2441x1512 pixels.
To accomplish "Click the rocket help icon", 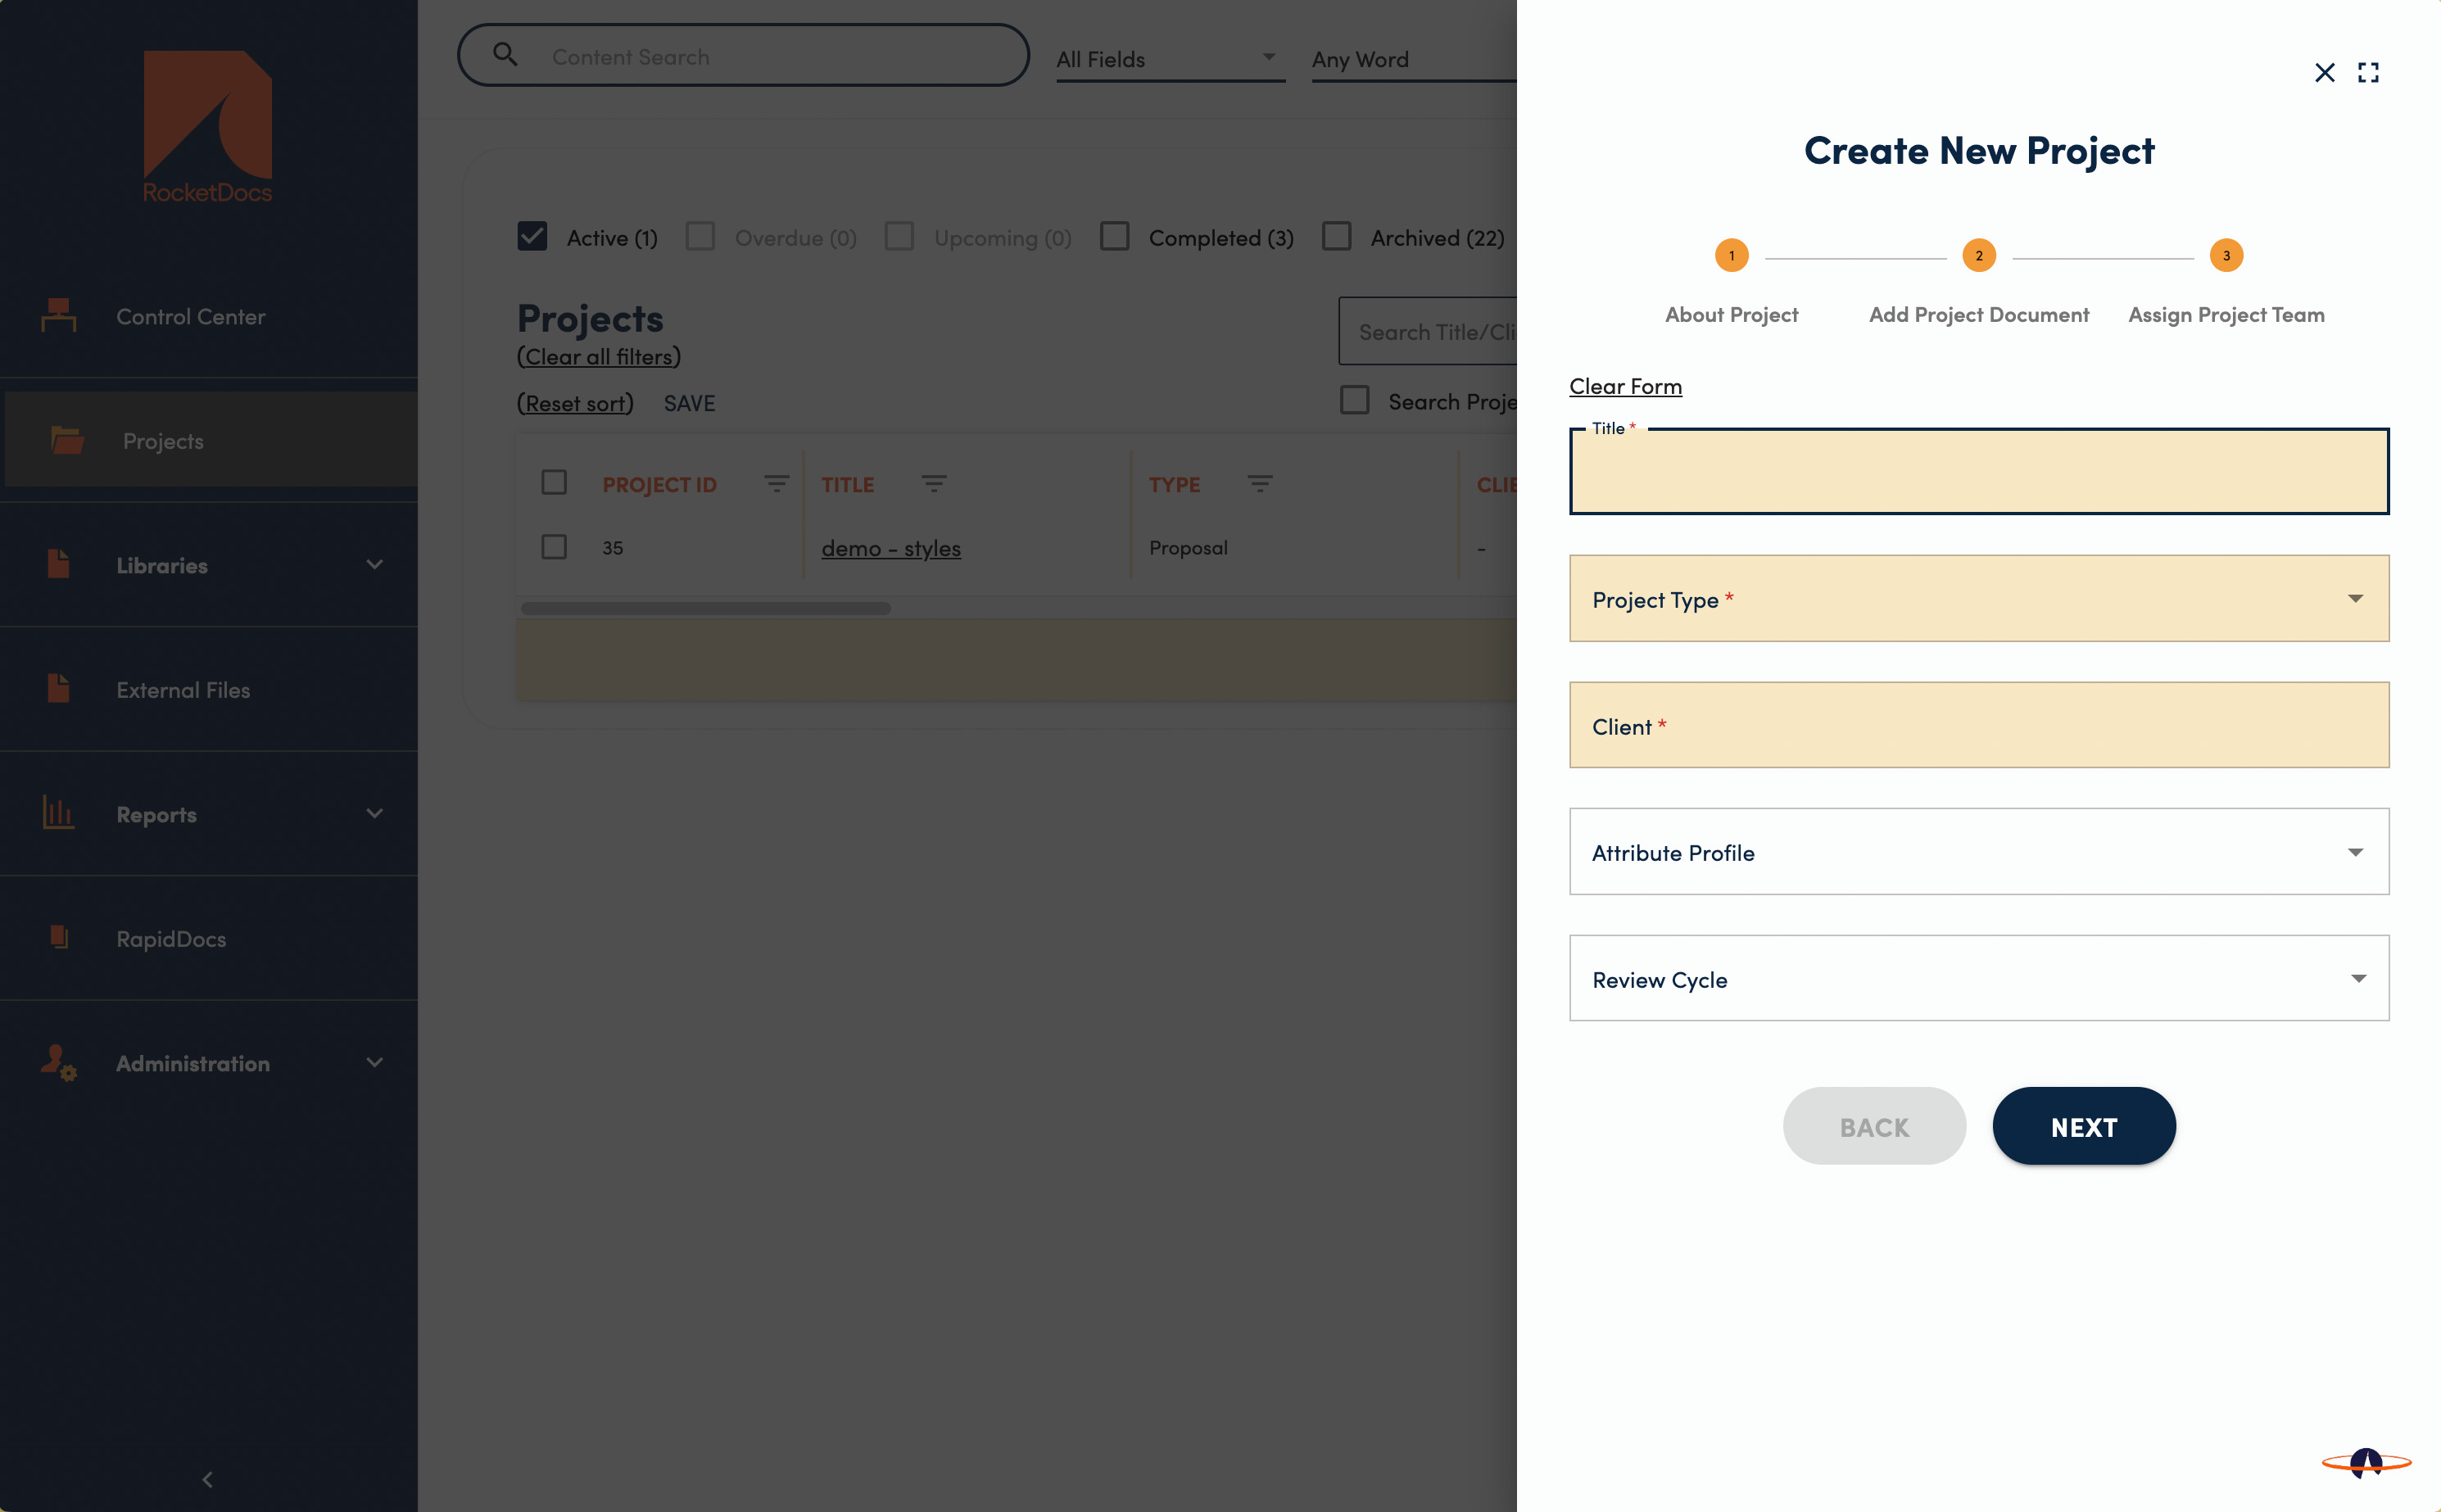I will tap(2365, 1462).
